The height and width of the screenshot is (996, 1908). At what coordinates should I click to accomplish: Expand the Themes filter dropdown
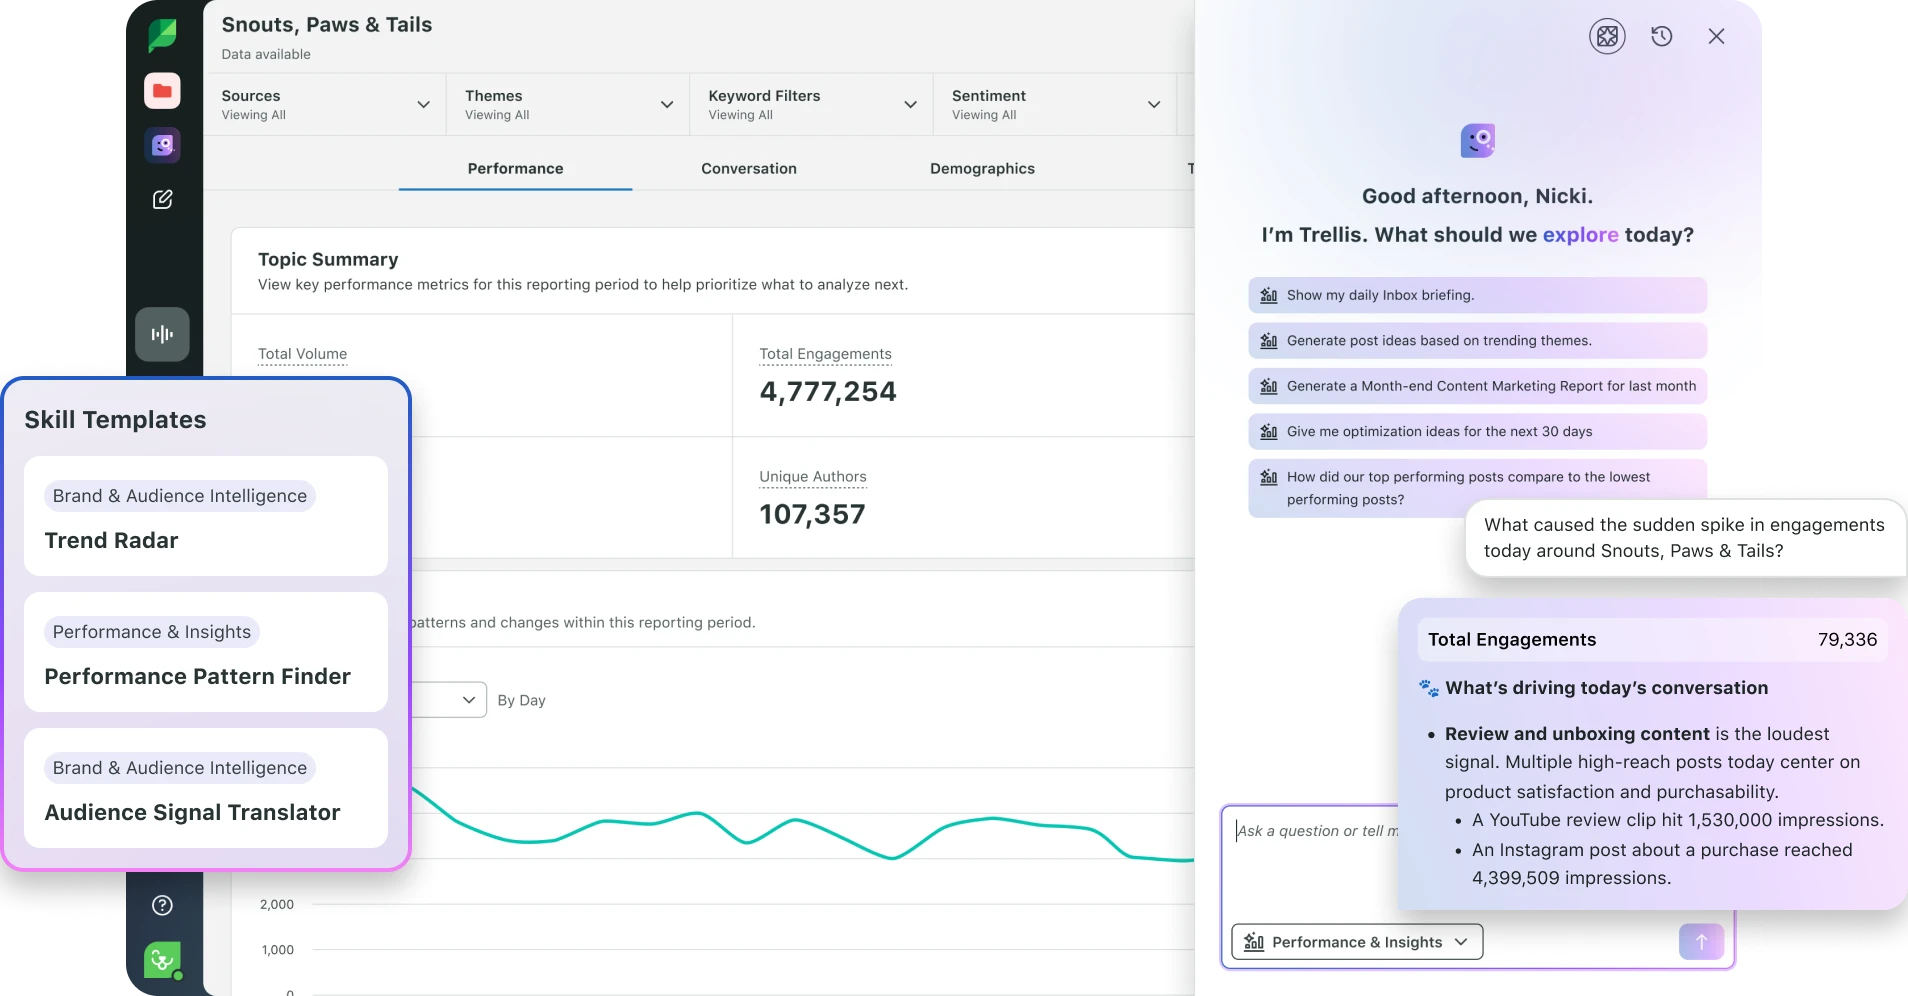[x=568, y=104]
